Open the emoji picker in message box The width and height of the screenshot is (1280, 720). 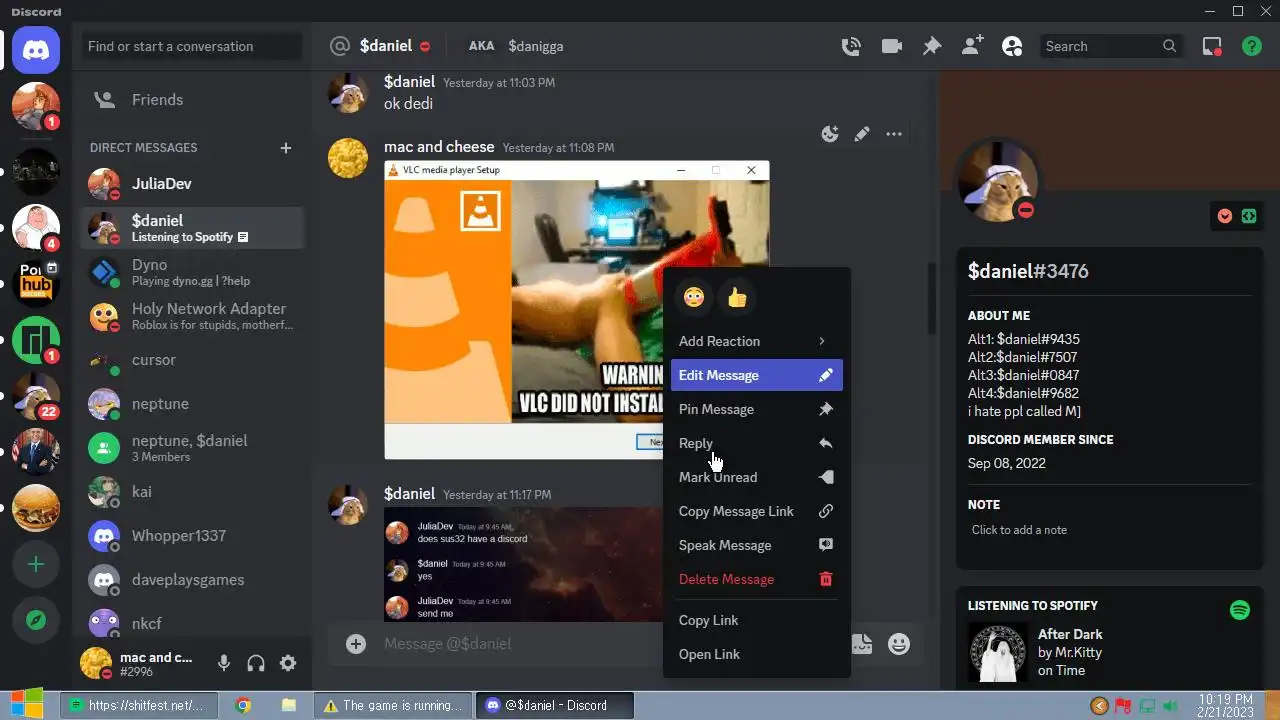coord(899,644)
